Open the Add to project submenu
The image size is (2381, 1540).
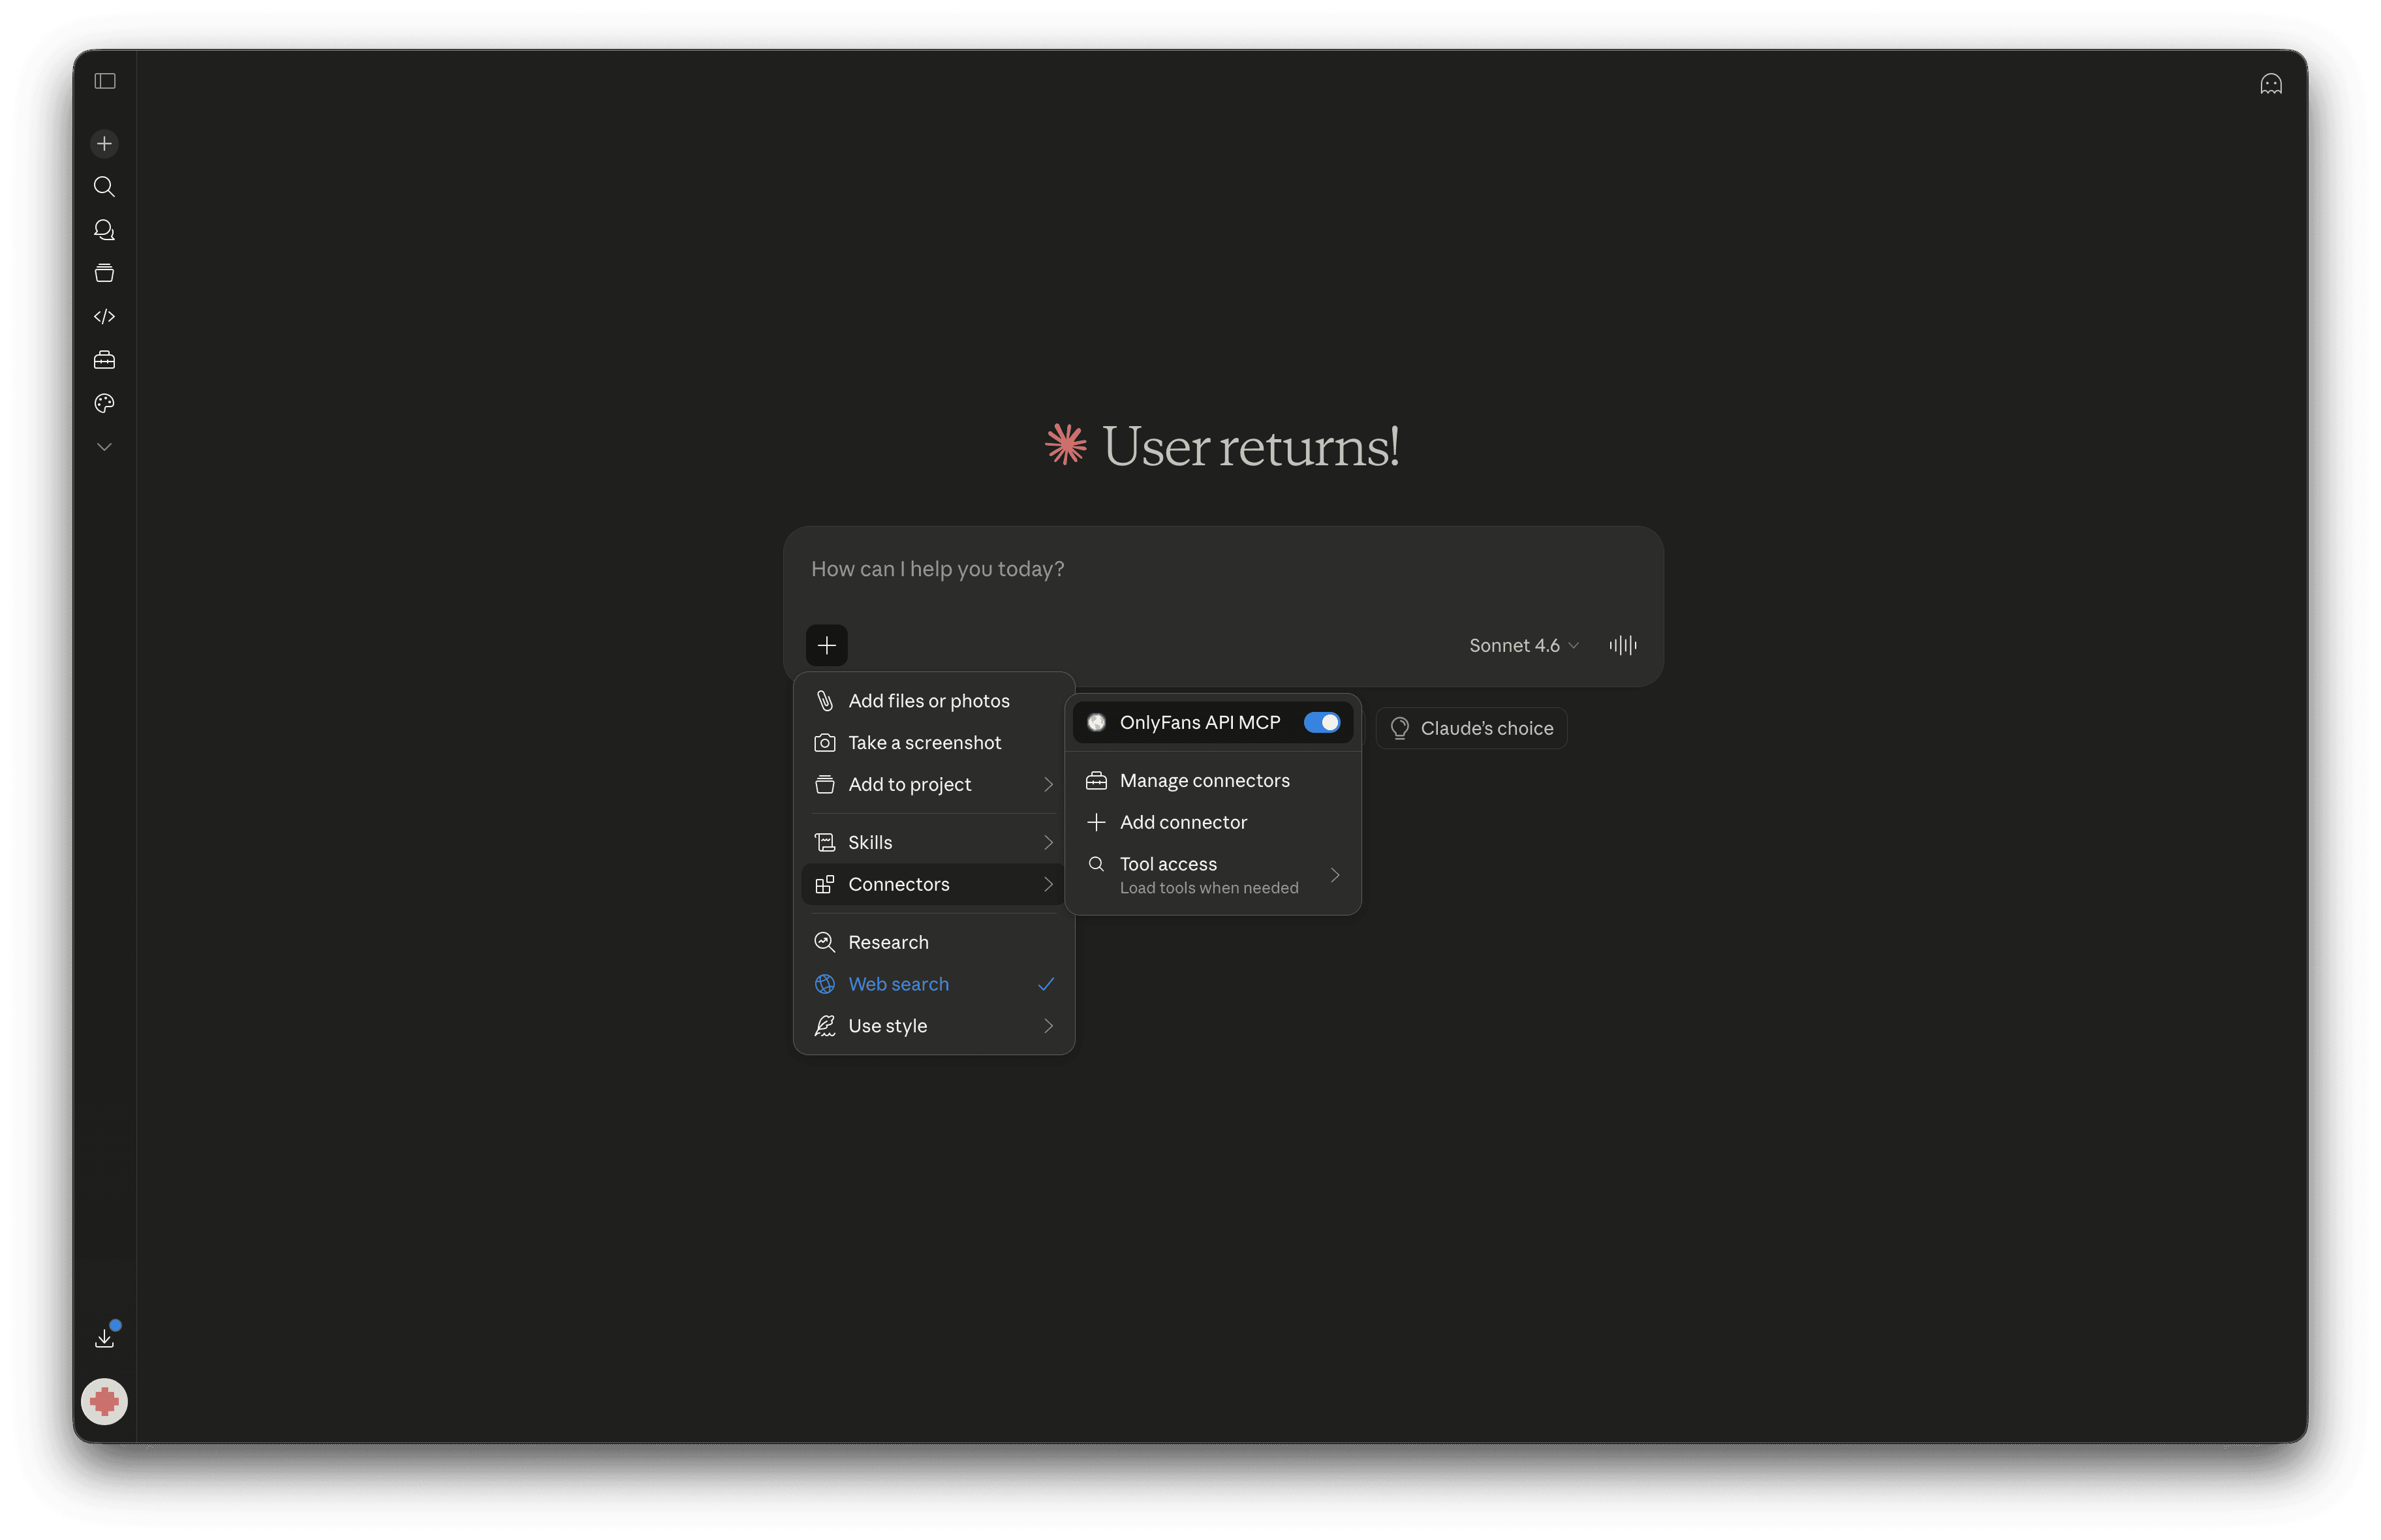tap(933, 785)
